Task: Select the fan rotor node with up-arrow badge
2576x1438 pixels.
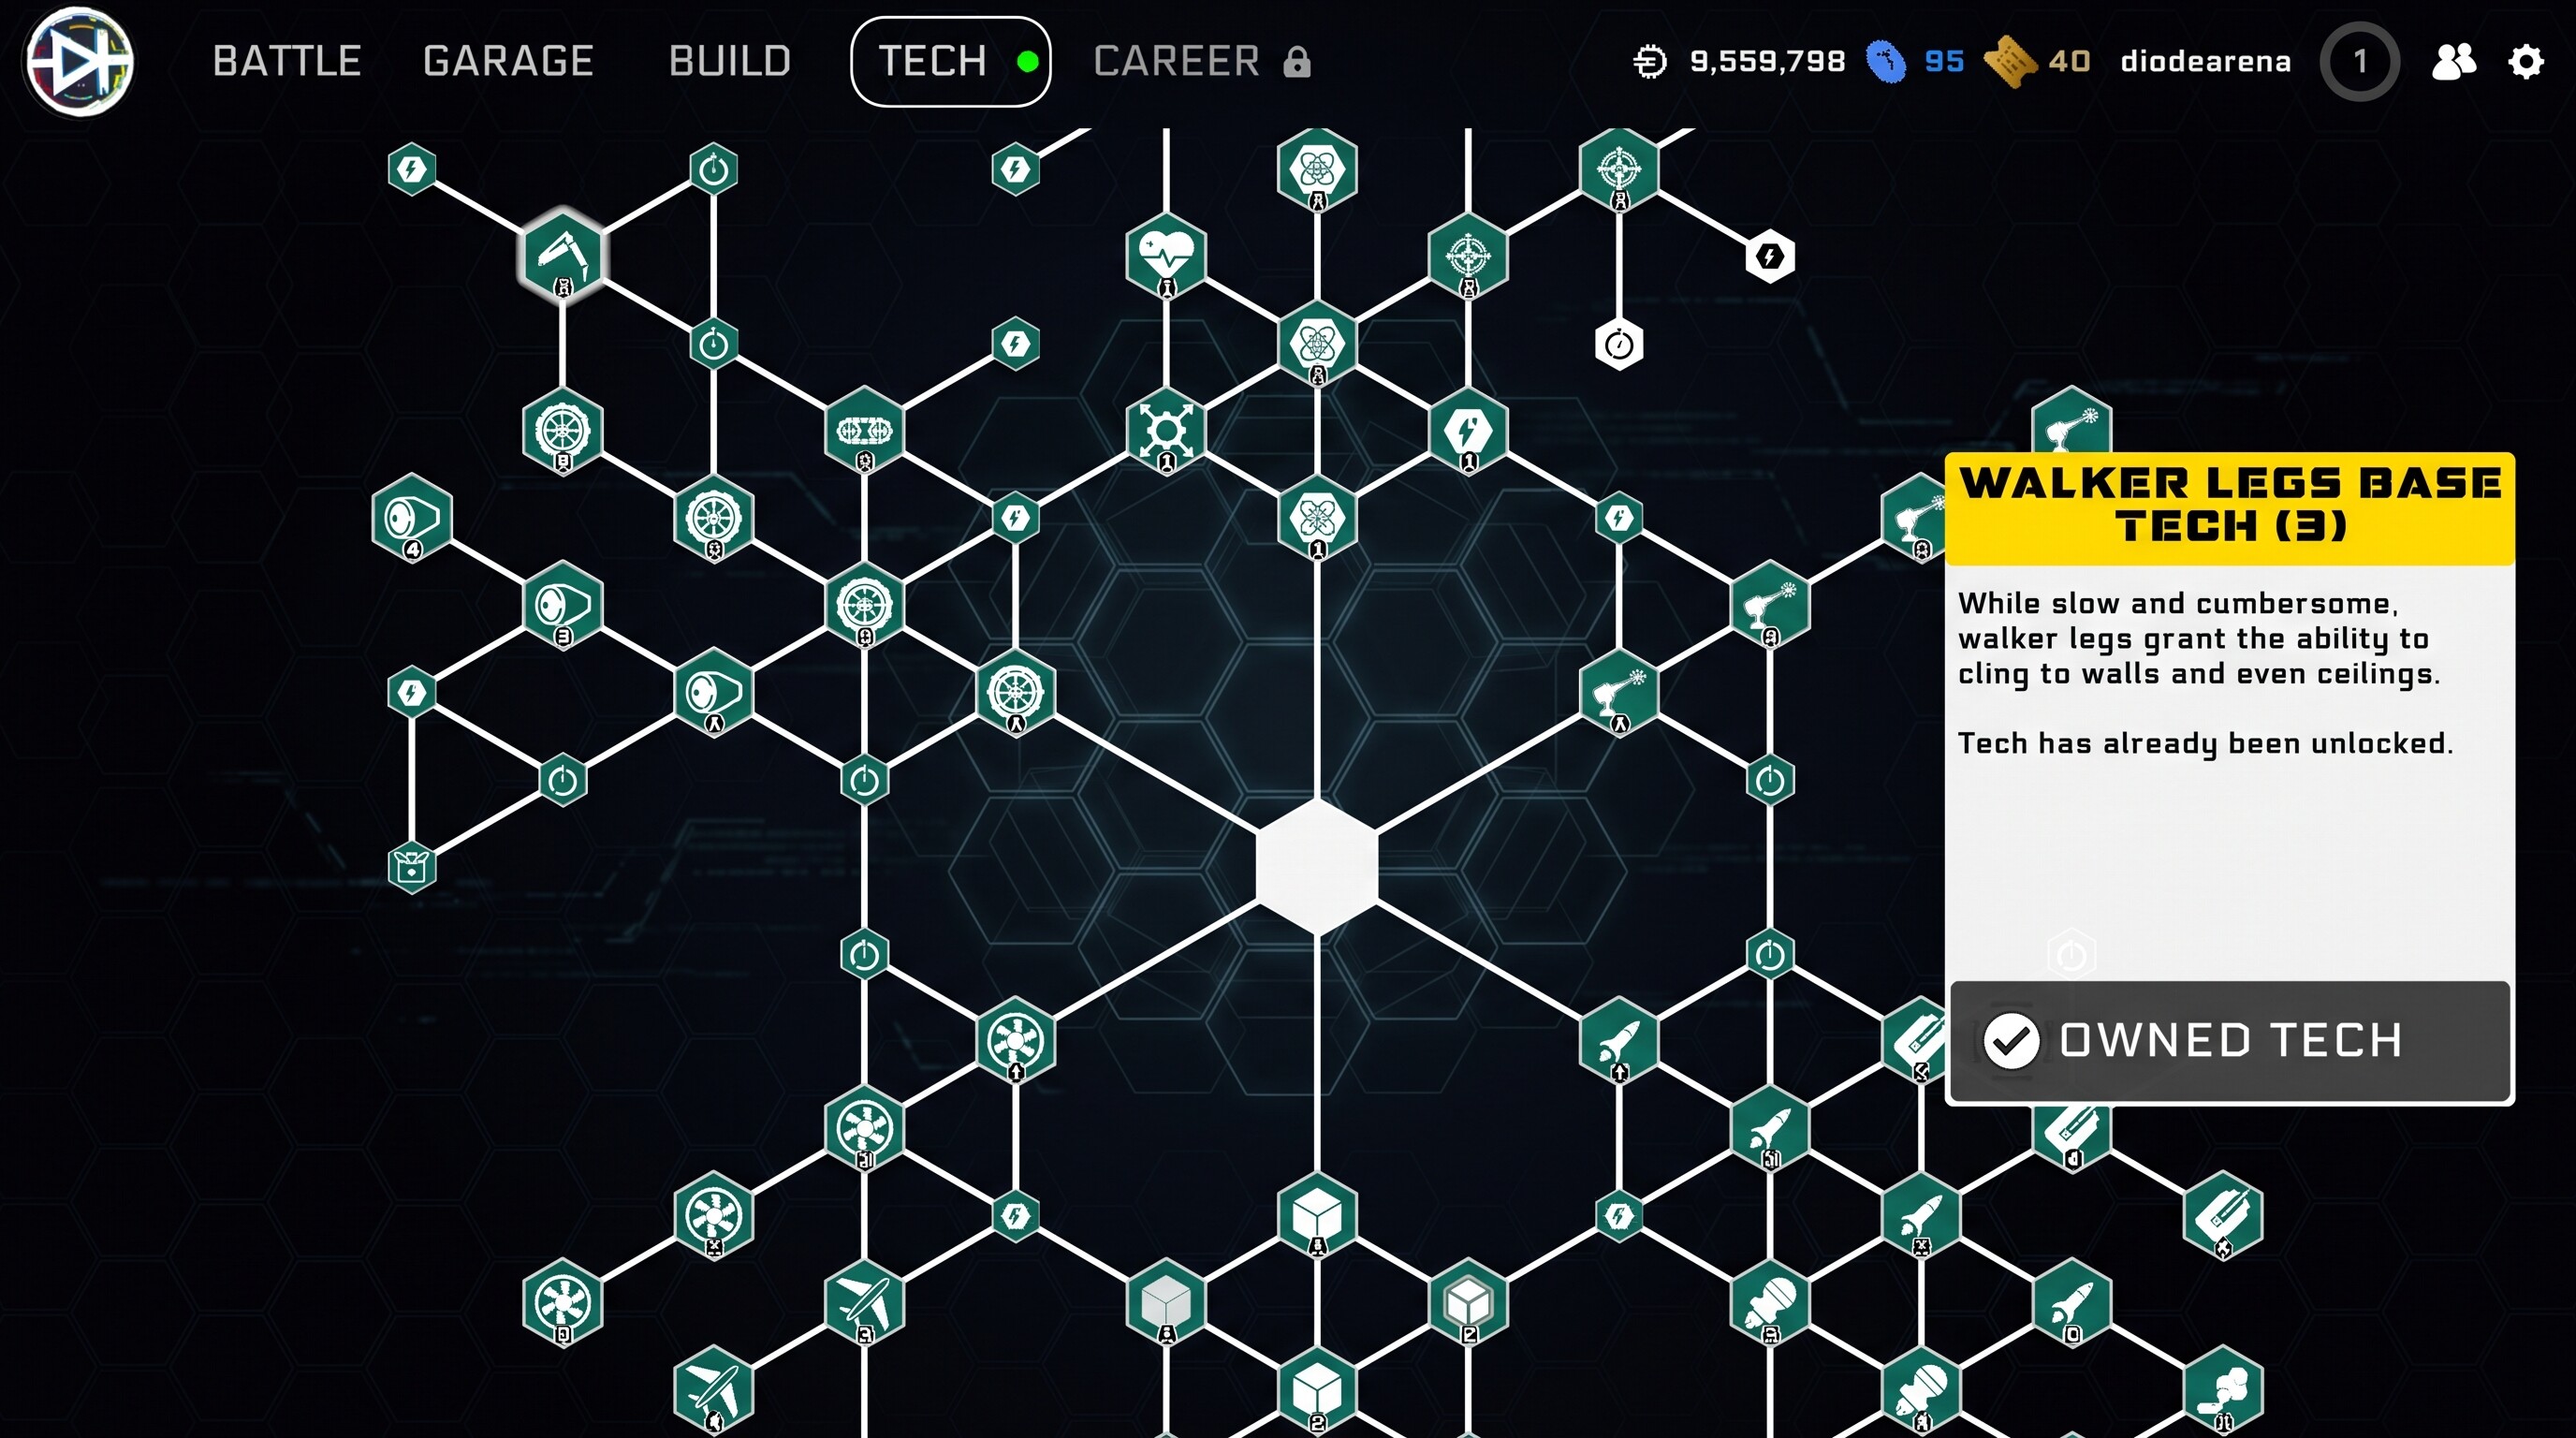Action: tap(1015, 1041)
